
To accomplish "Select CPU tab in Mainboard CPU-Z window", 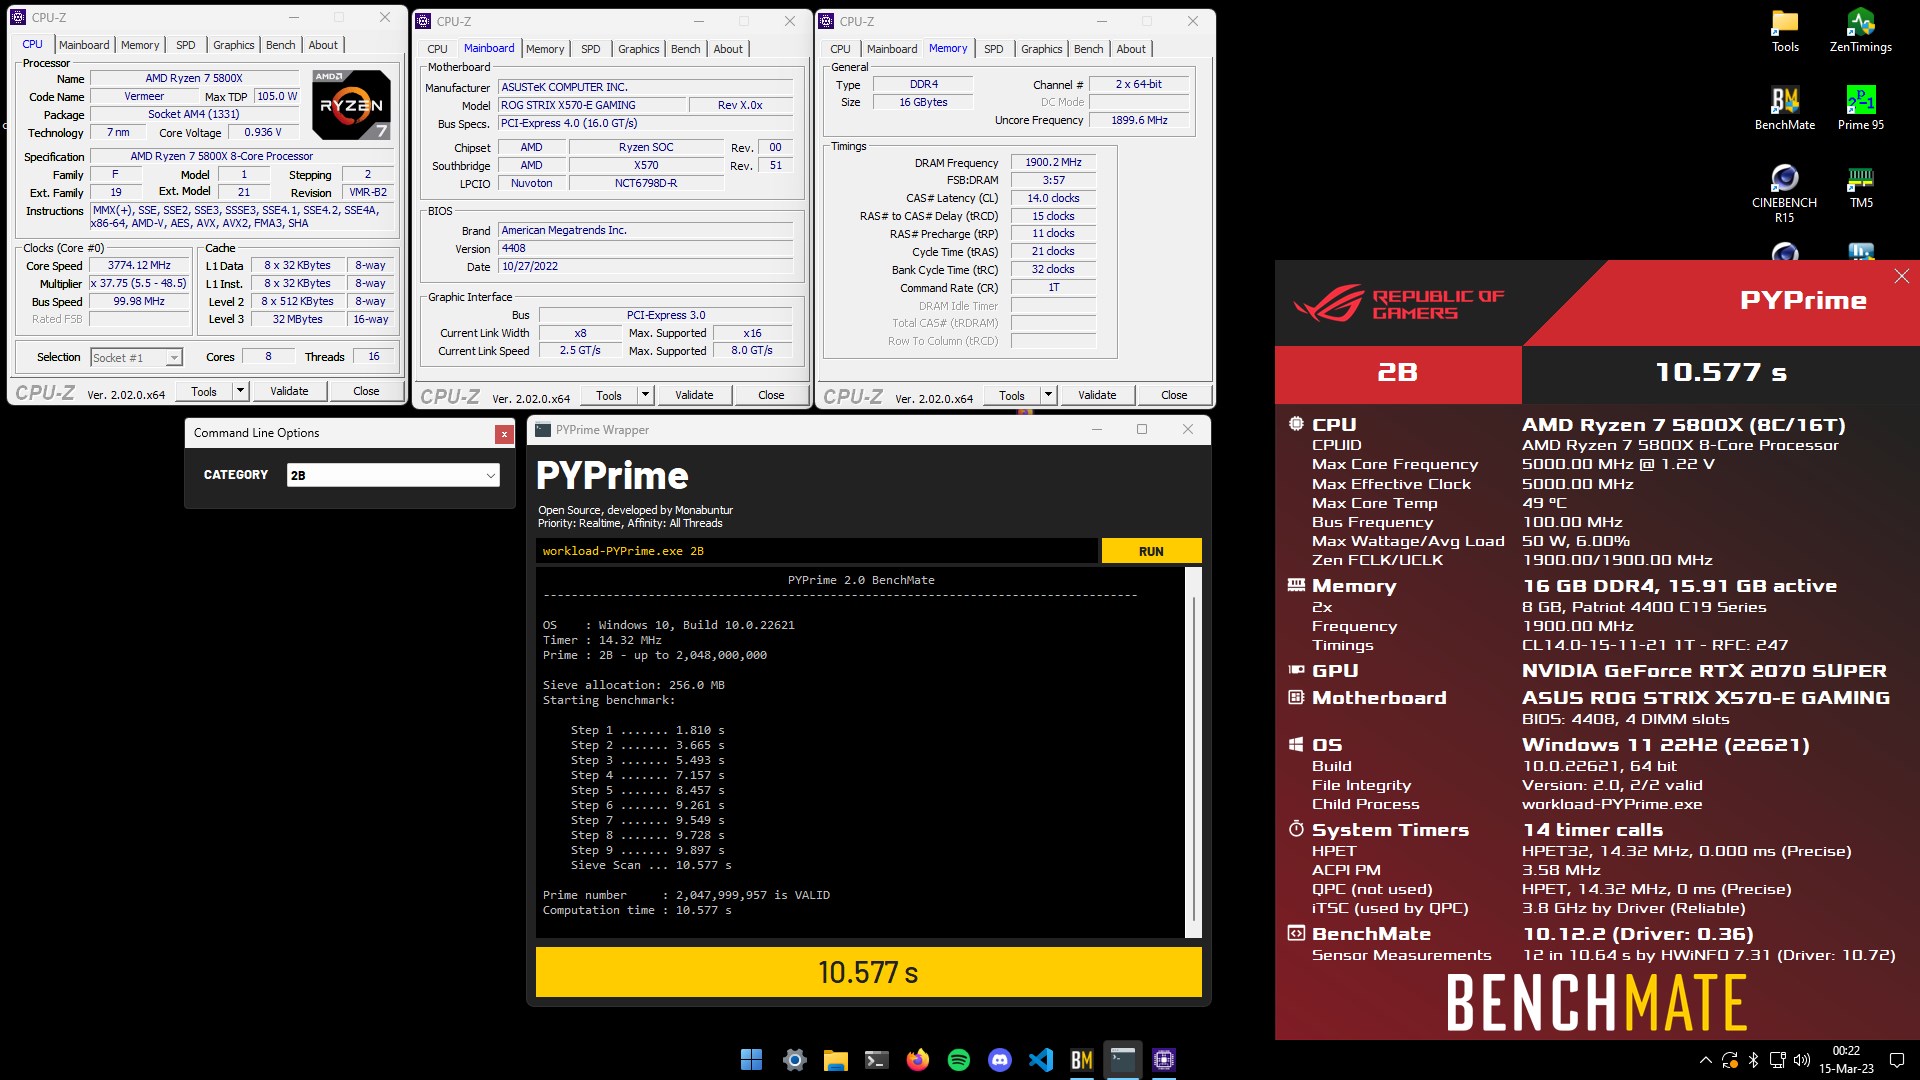I will [x=438, y=49].
